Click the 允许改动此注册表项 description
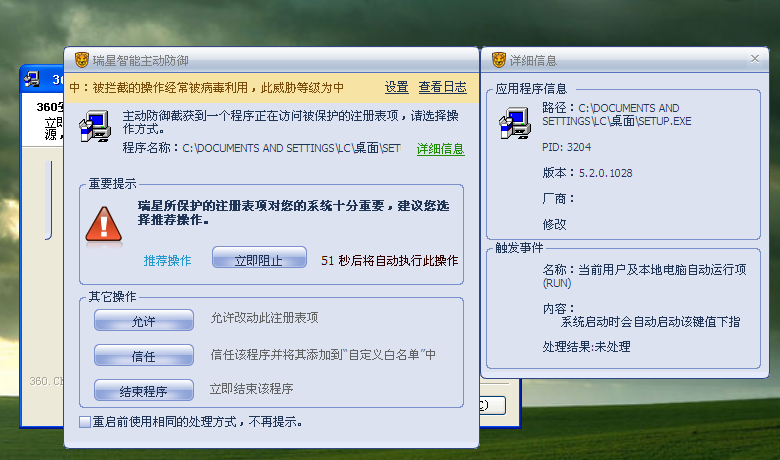 [264, 318]
